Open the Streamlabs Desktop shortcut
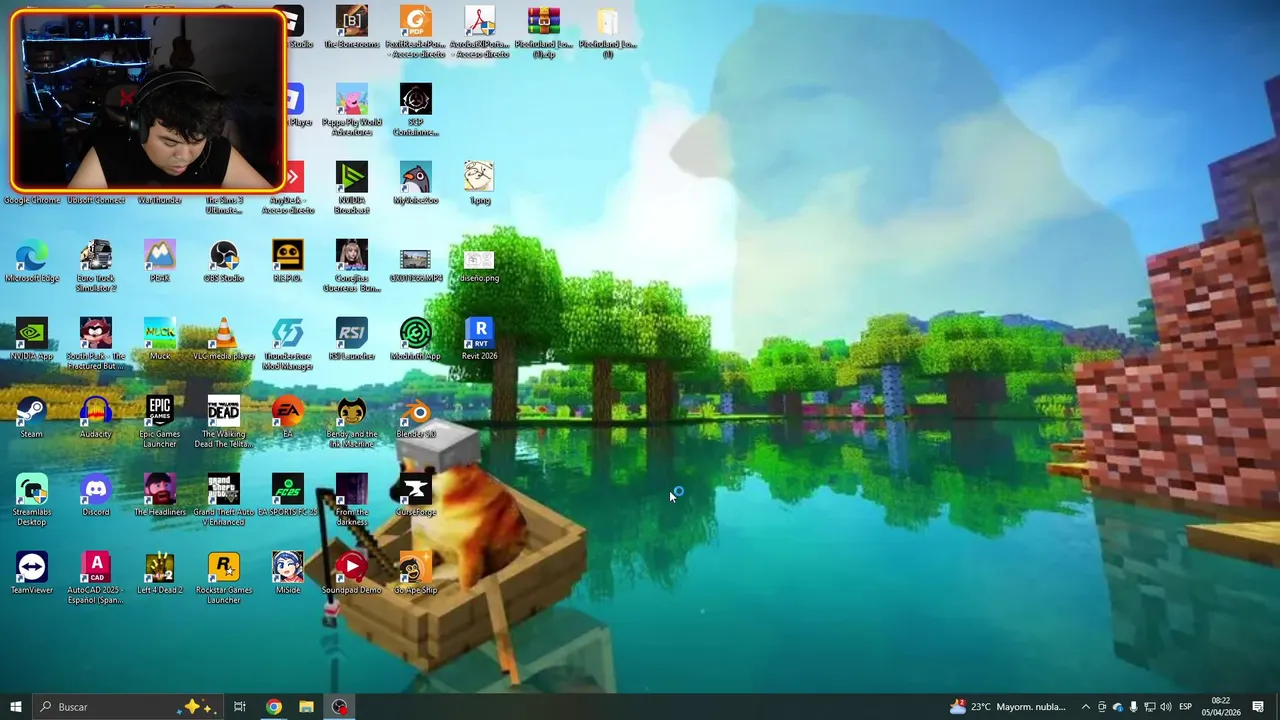This screenshot has width=1280, height=720. point(32,499)
